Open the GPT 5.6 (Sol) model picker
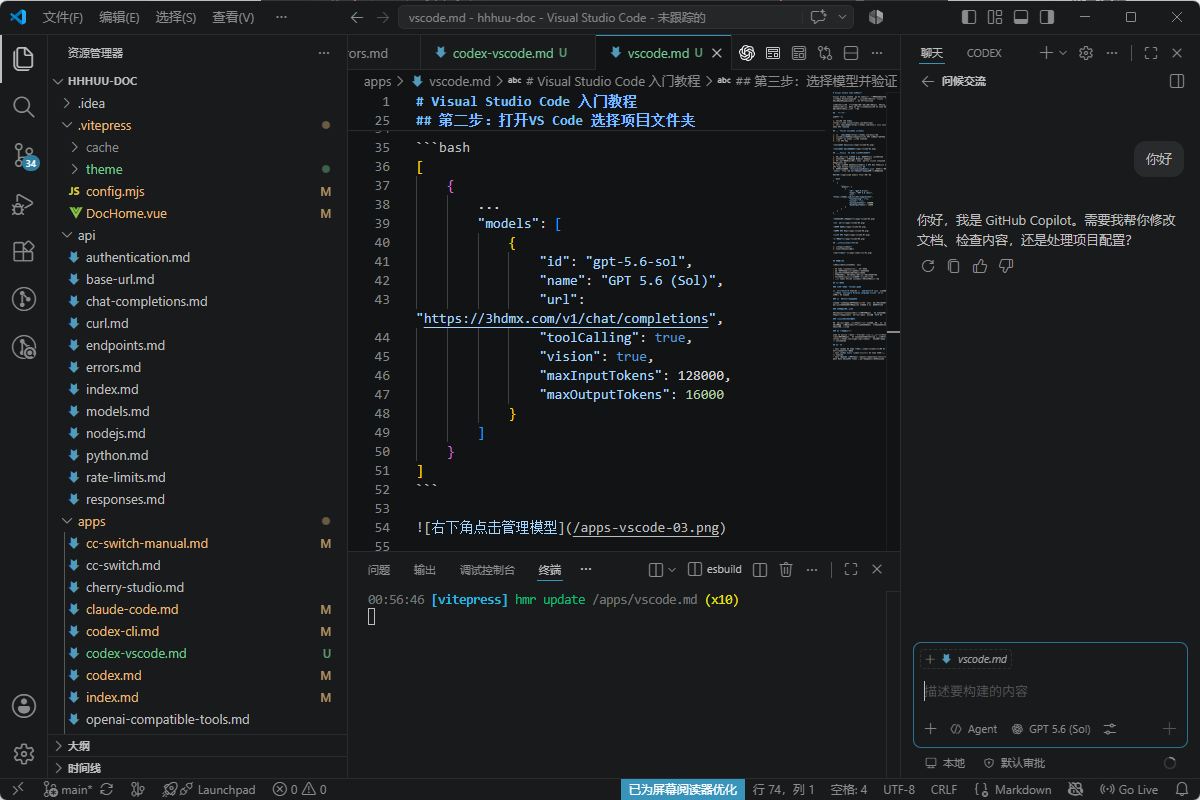This screenshot has height=800, width=1200. point(1051,729)
